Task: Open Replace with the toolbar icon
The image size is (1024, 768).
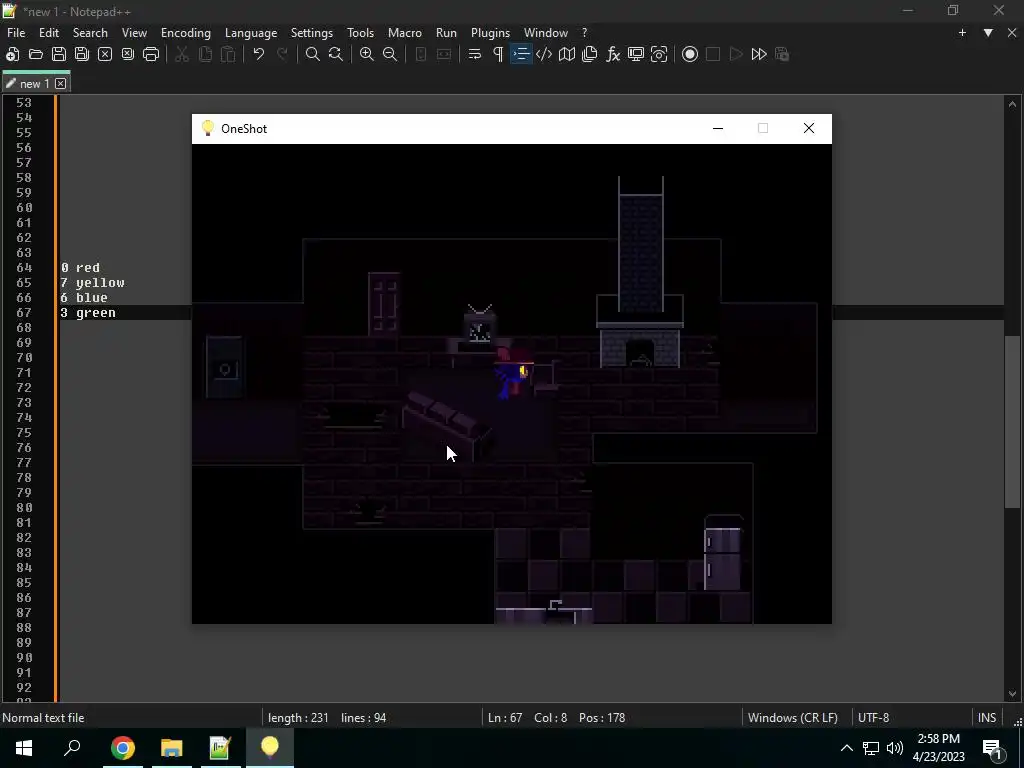Action: [x=336, y=54]
